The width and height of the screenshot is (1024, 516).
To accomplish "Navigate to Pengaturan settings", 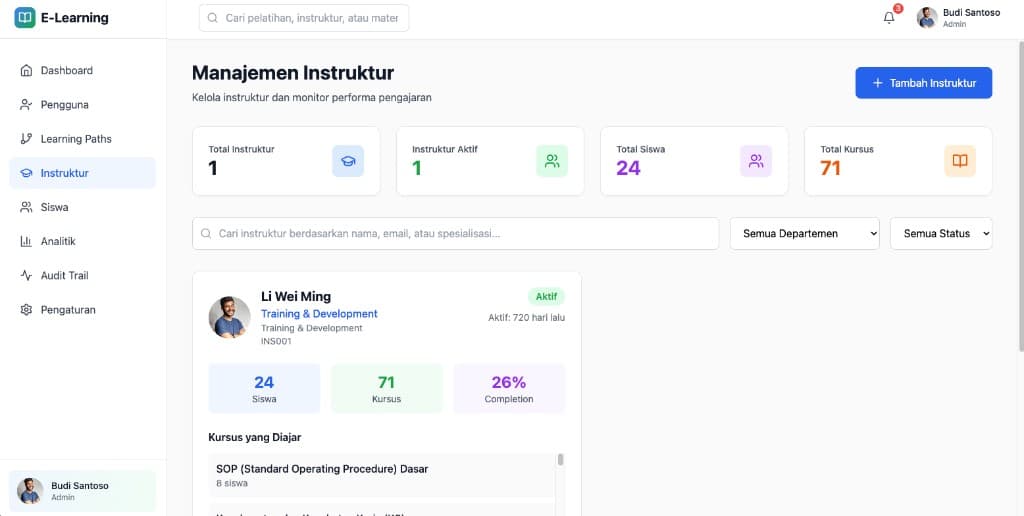I will click(x=68, y=310).
